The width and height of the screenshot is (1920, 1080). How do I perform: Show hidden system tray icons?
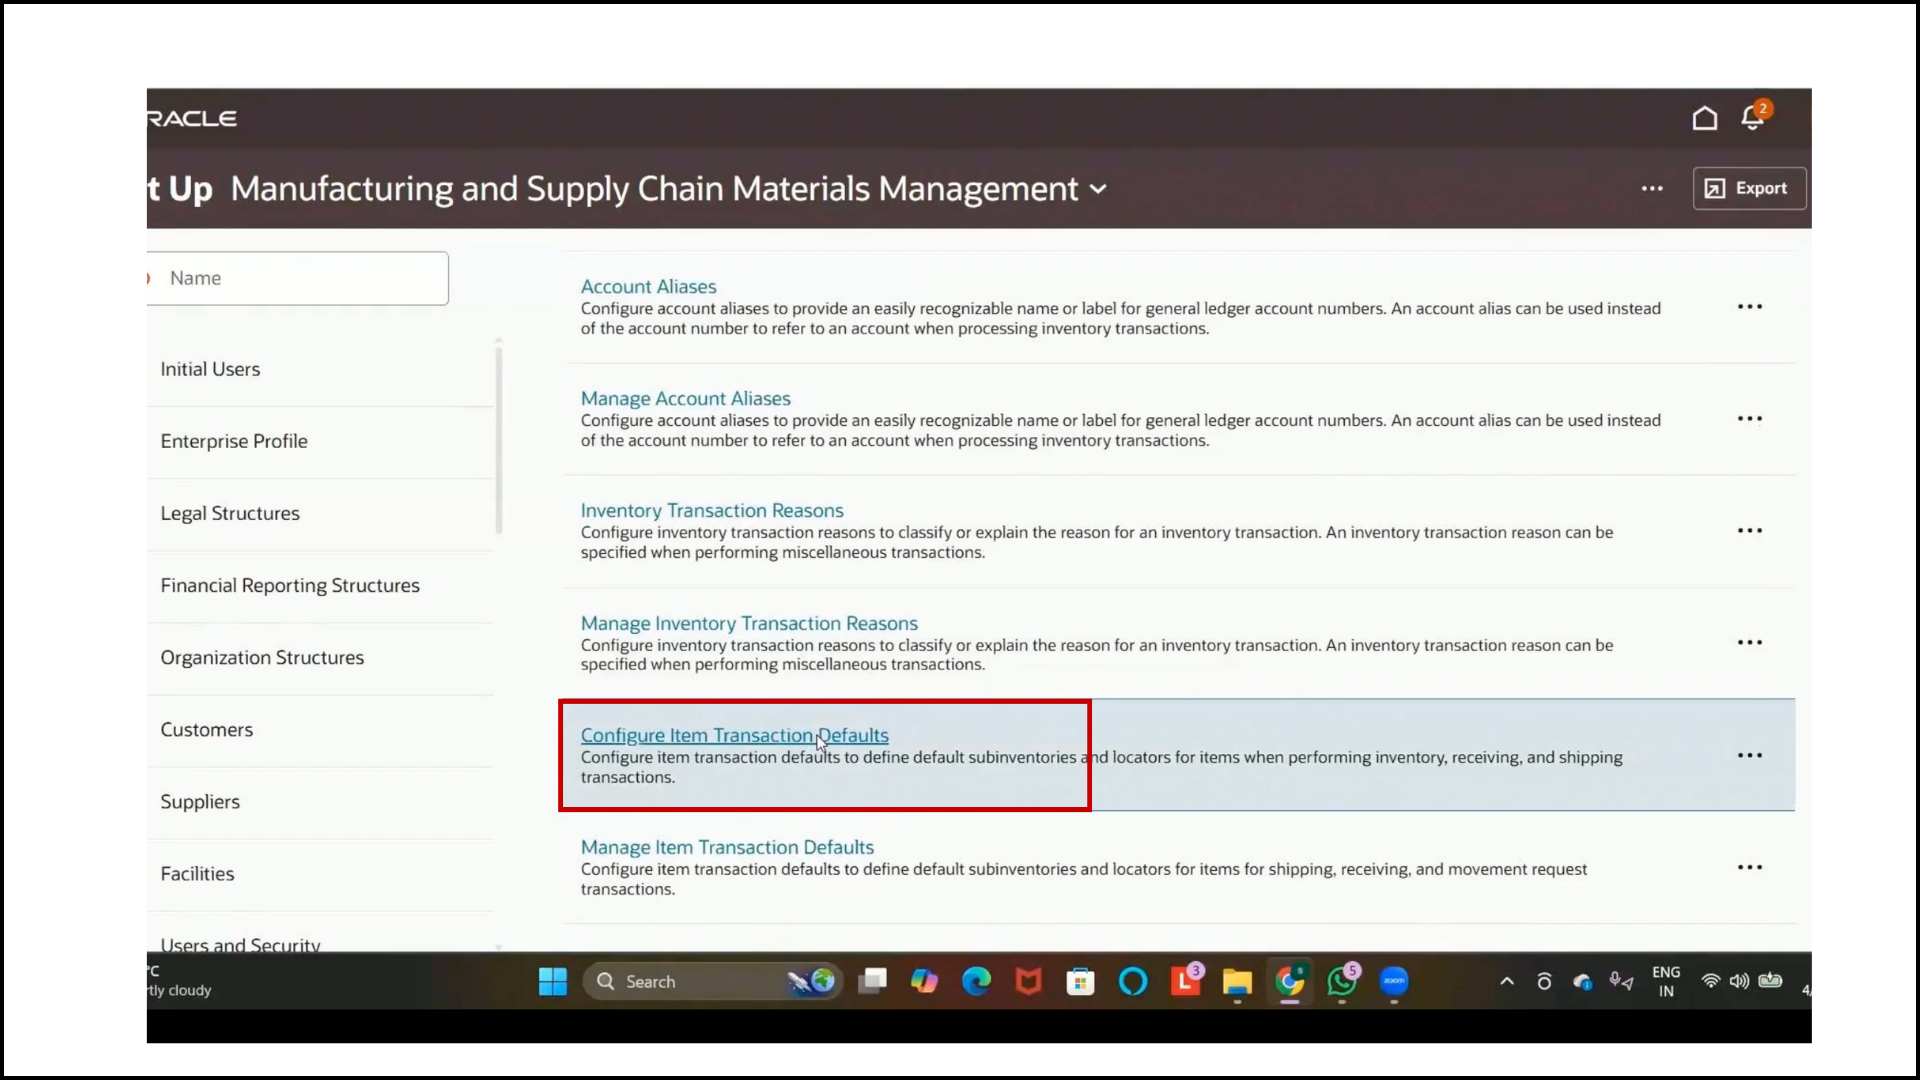pyautogui.click(x=1507, y=981)
